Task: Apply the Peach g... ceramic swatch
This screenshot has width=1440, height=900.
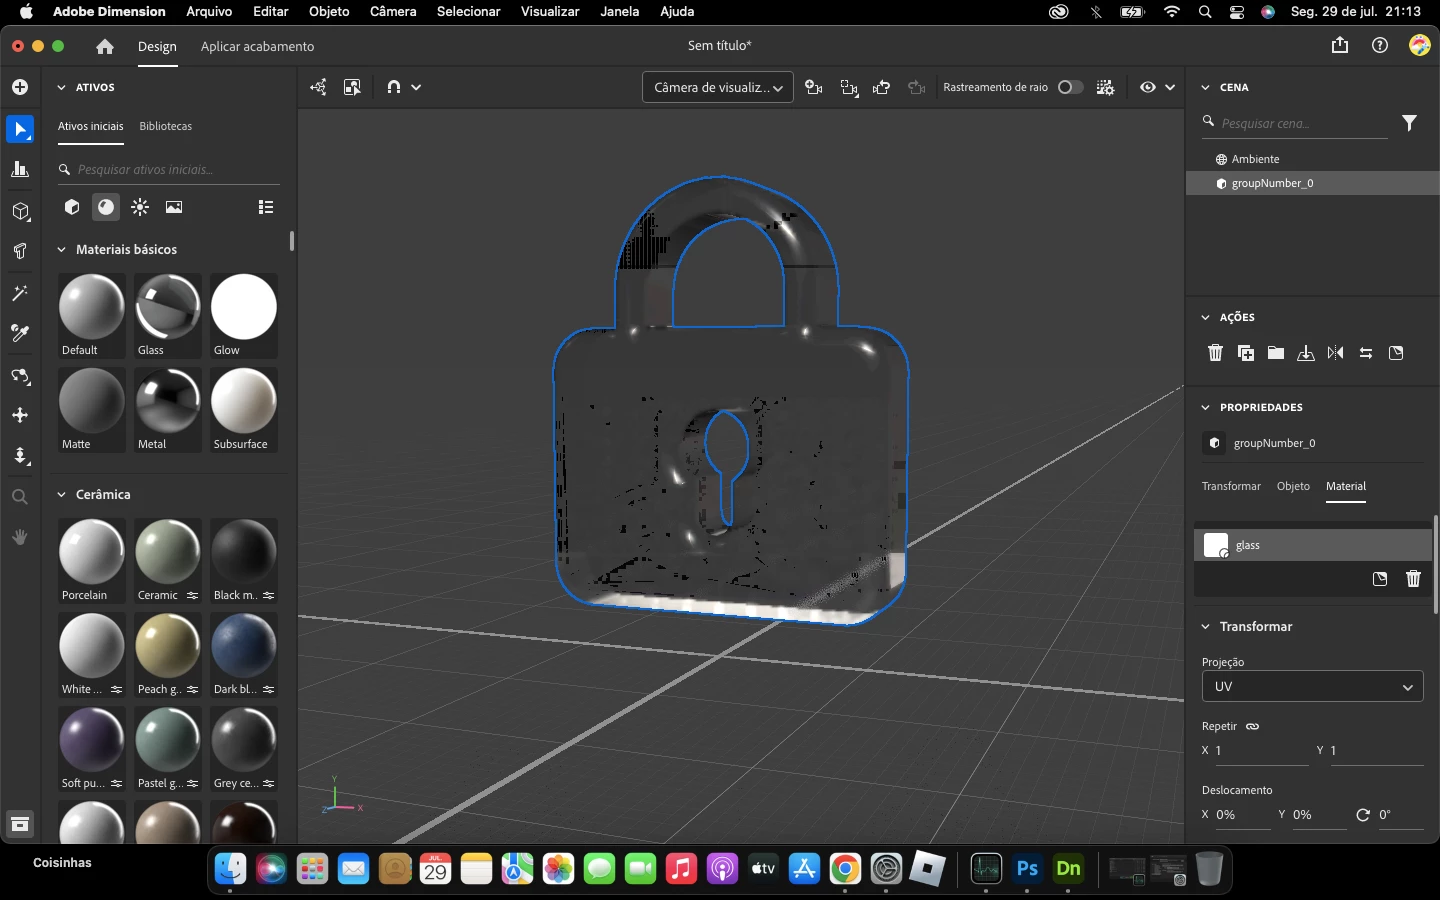Action: click(168, 653)
